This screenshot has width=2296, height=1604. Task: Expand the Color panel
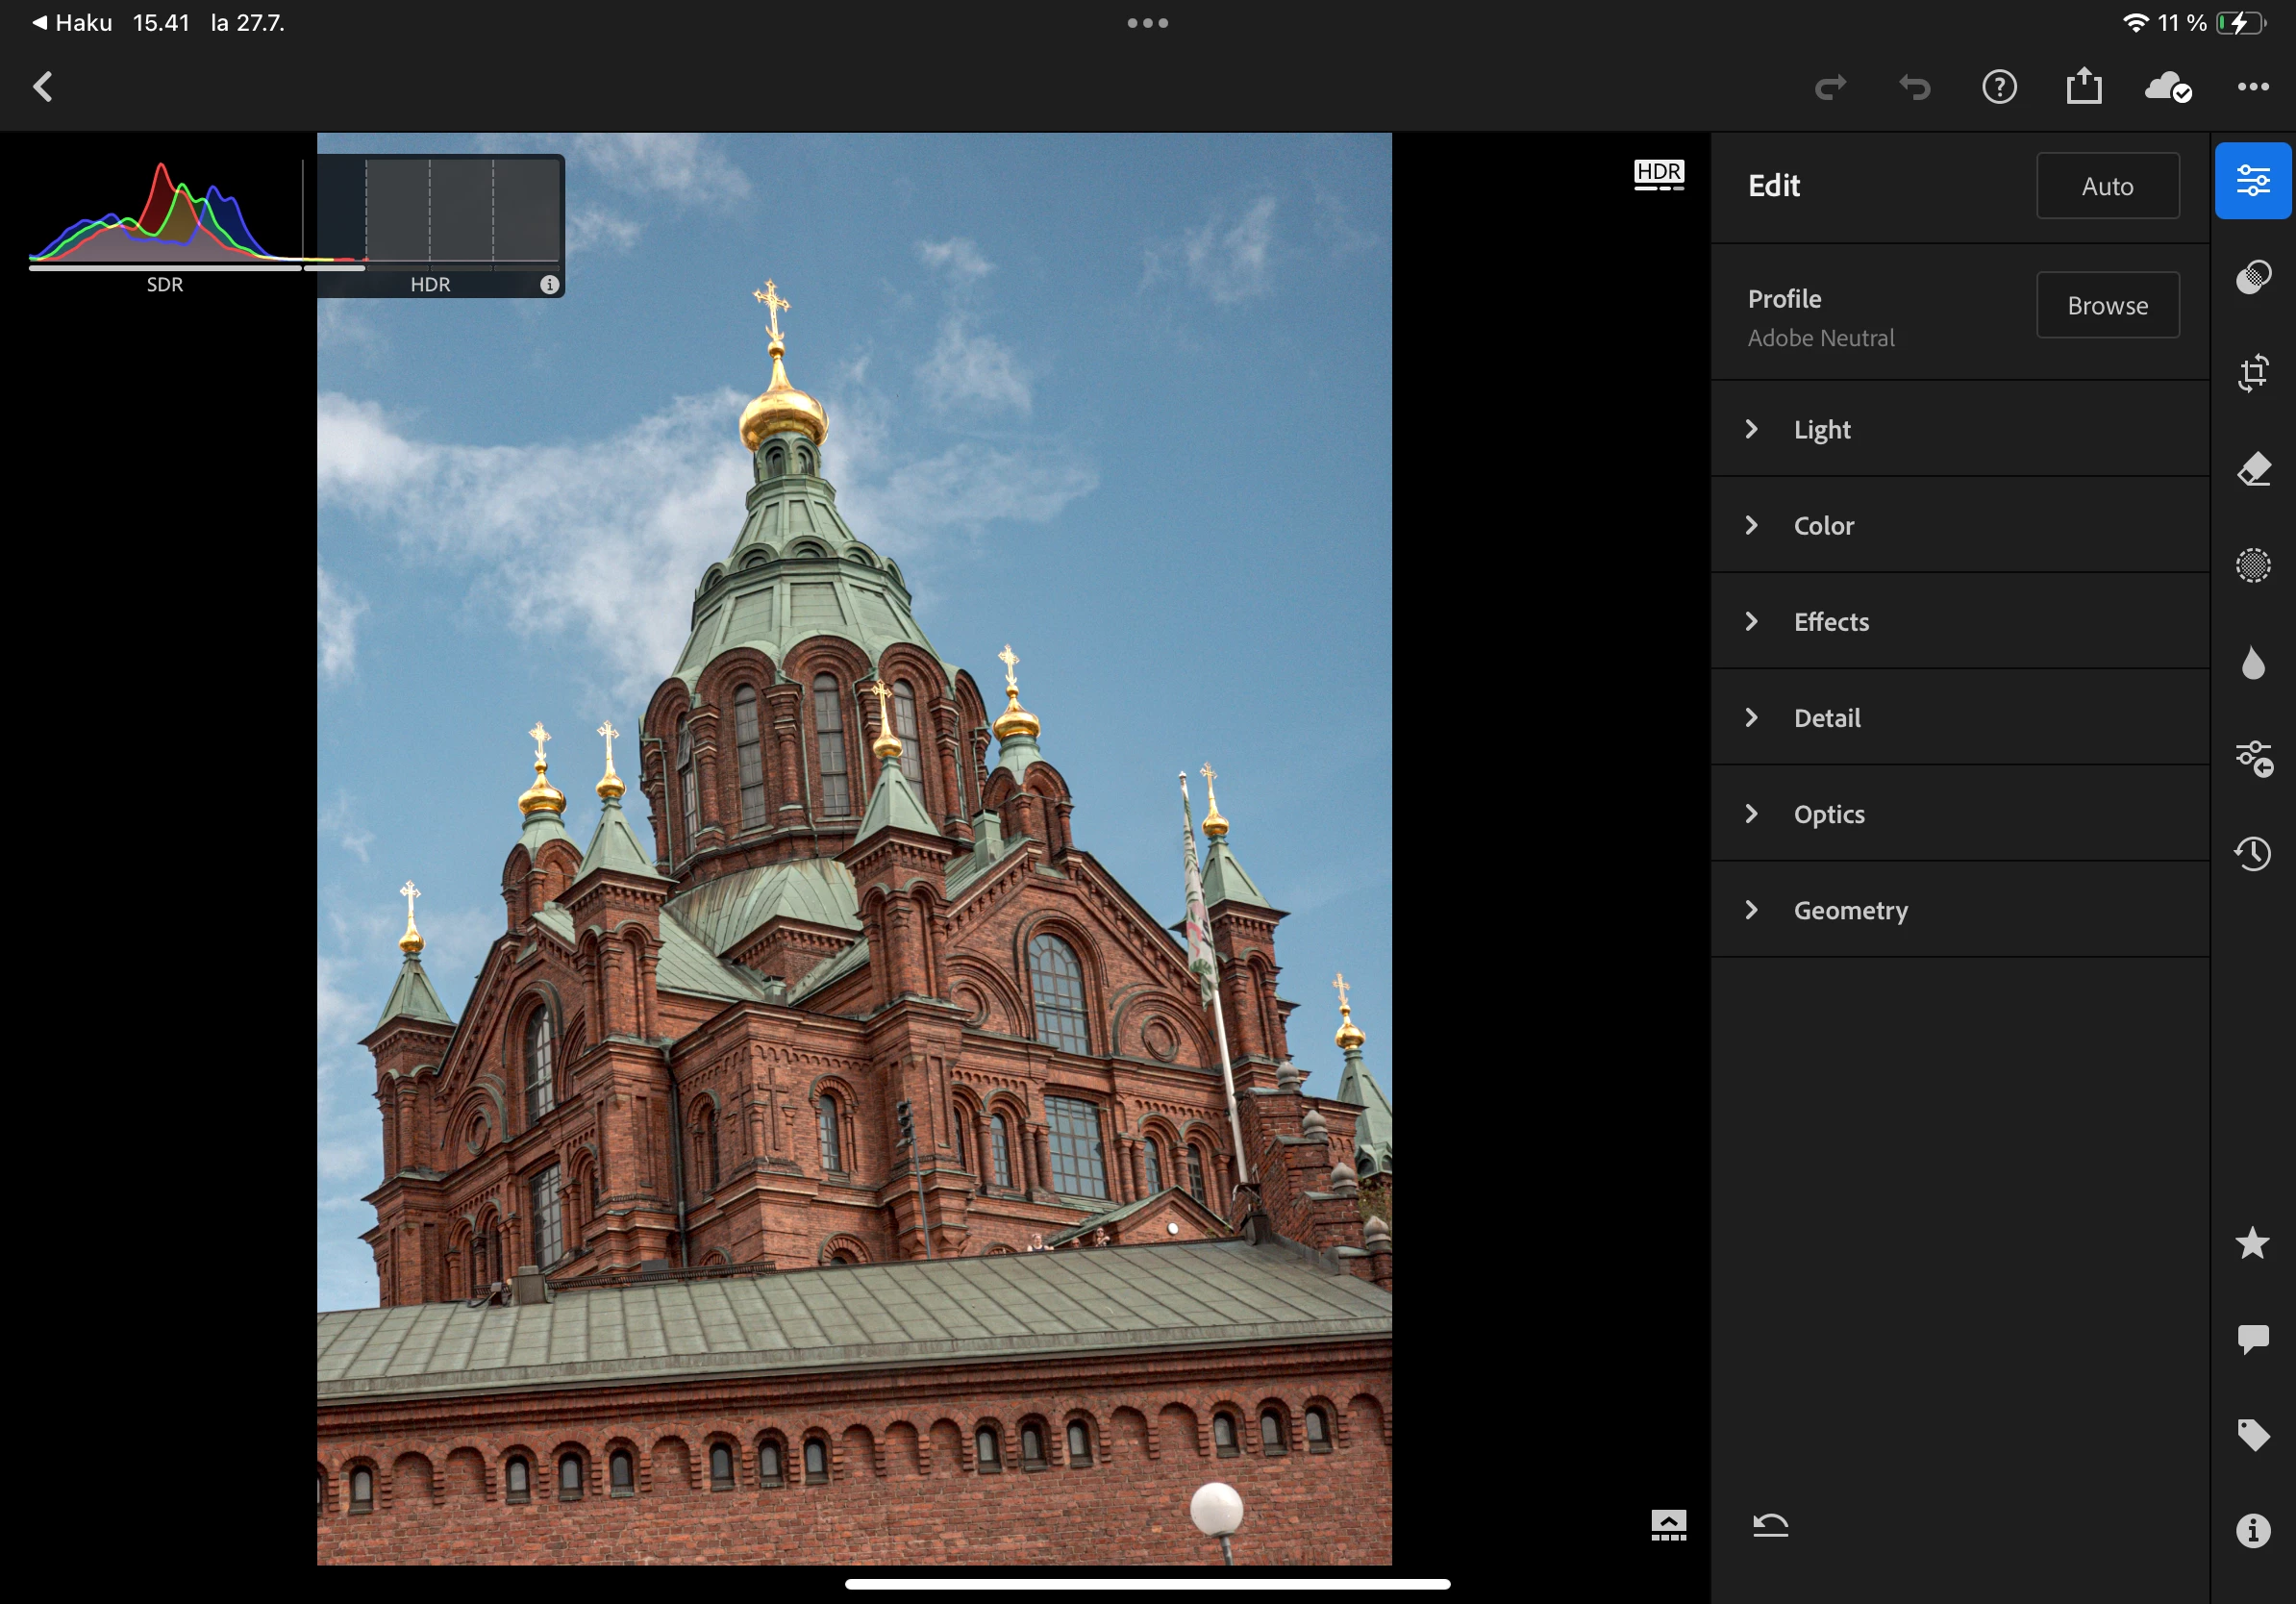pyautogui.click(x=1823, y=525)
